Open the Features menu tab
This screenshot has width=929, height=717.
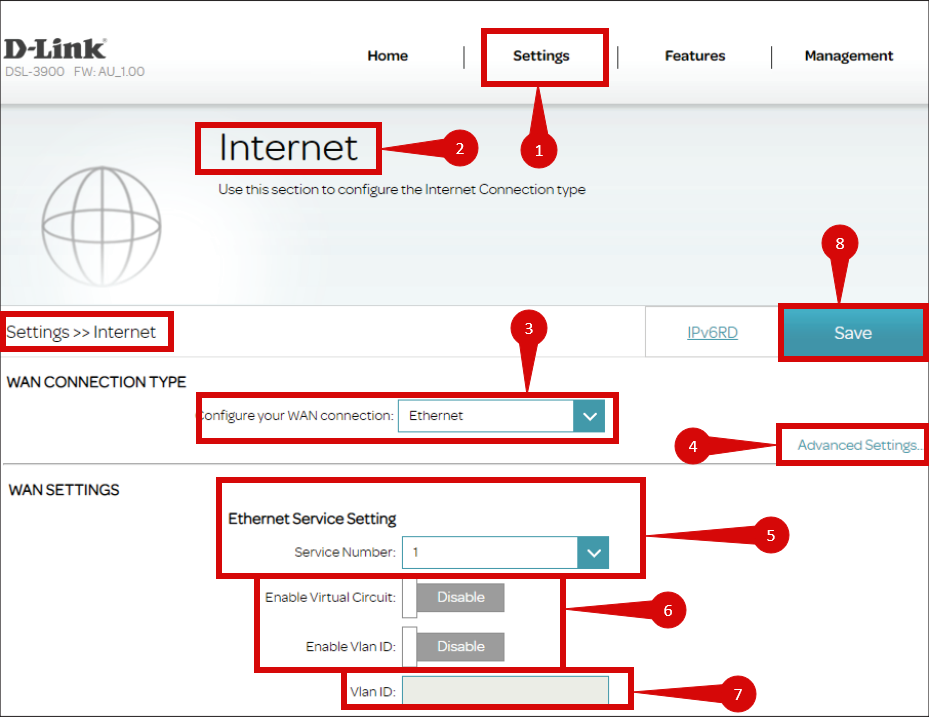(x=694, y=56)
